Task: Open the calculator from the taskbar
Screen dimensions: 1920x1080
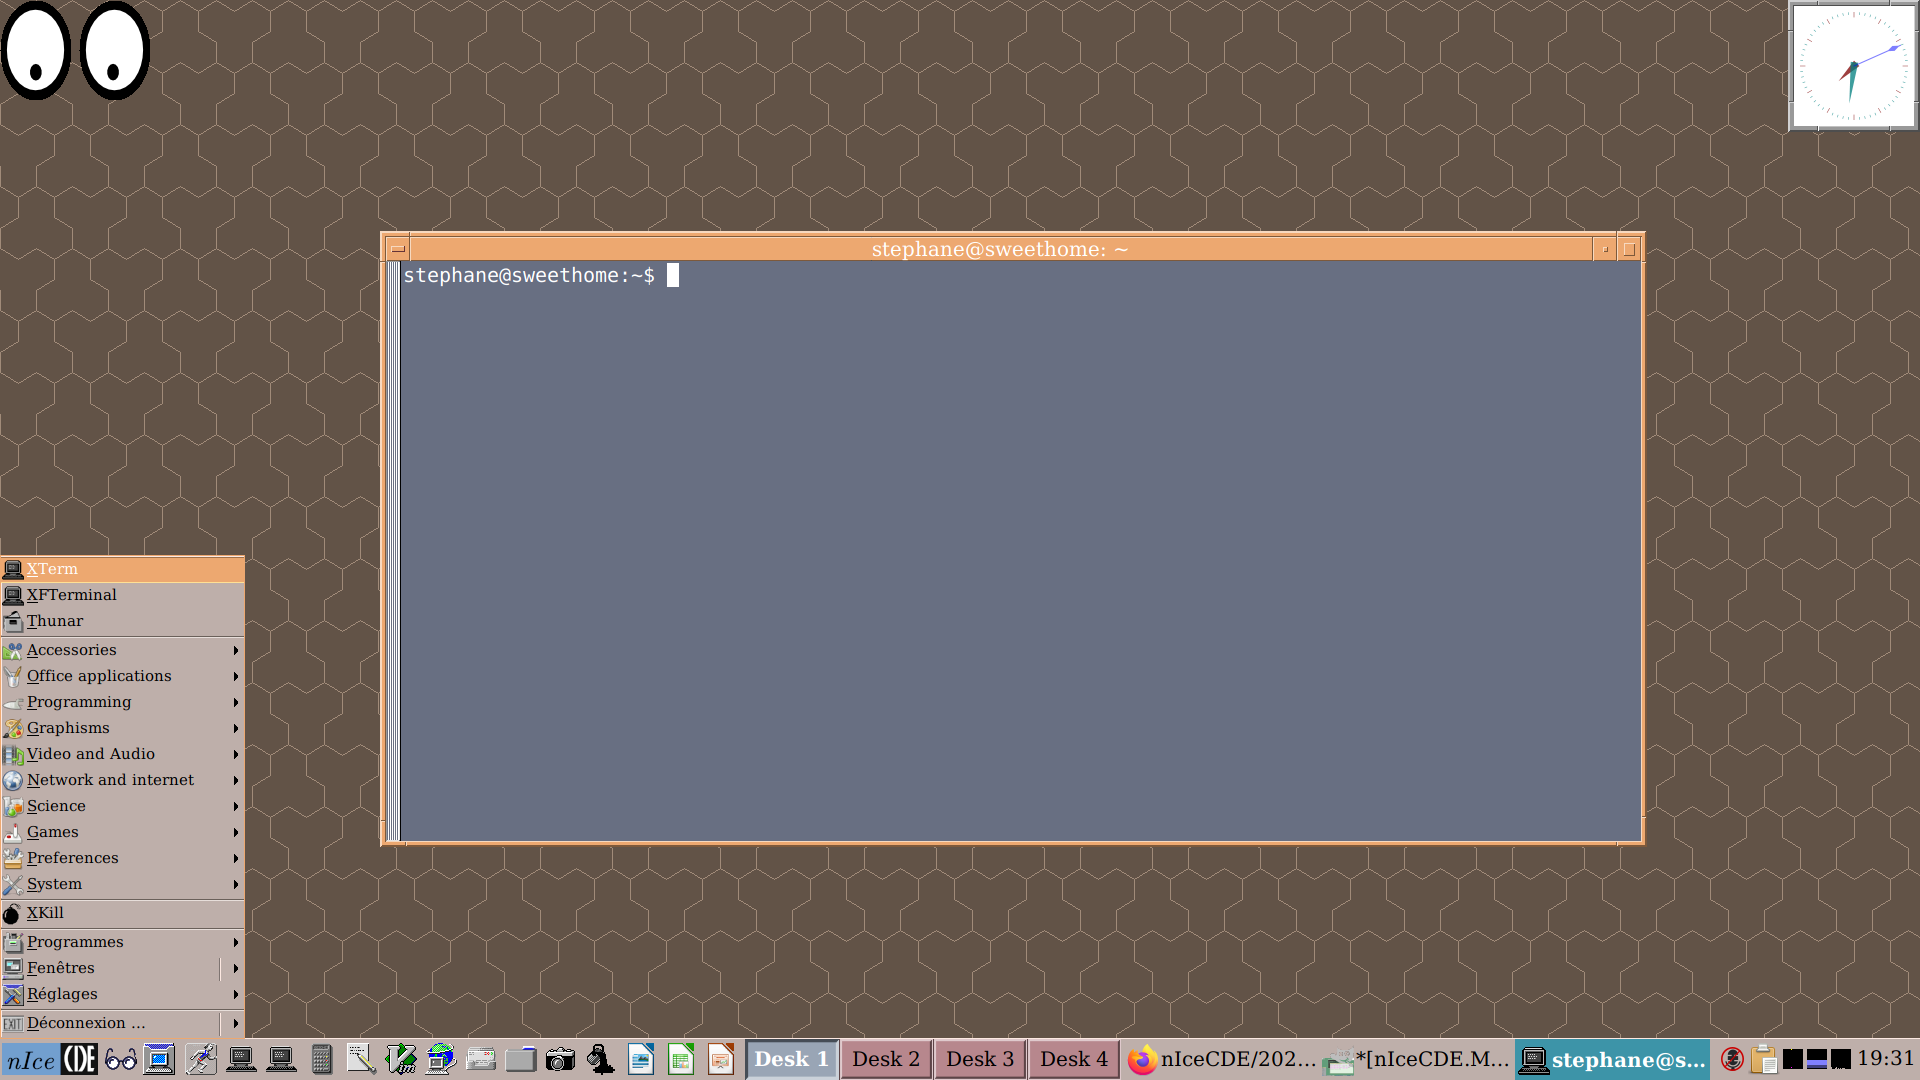Action: pos(321,1059)
